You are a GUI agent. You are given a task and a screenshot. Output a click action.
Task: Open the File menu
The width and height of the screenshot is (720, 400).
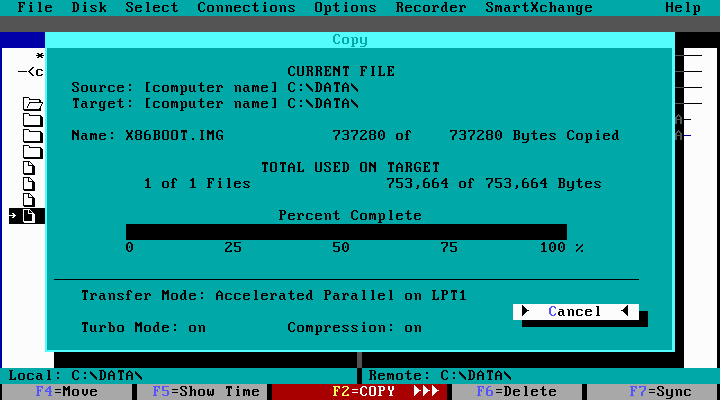pos(35,7)
